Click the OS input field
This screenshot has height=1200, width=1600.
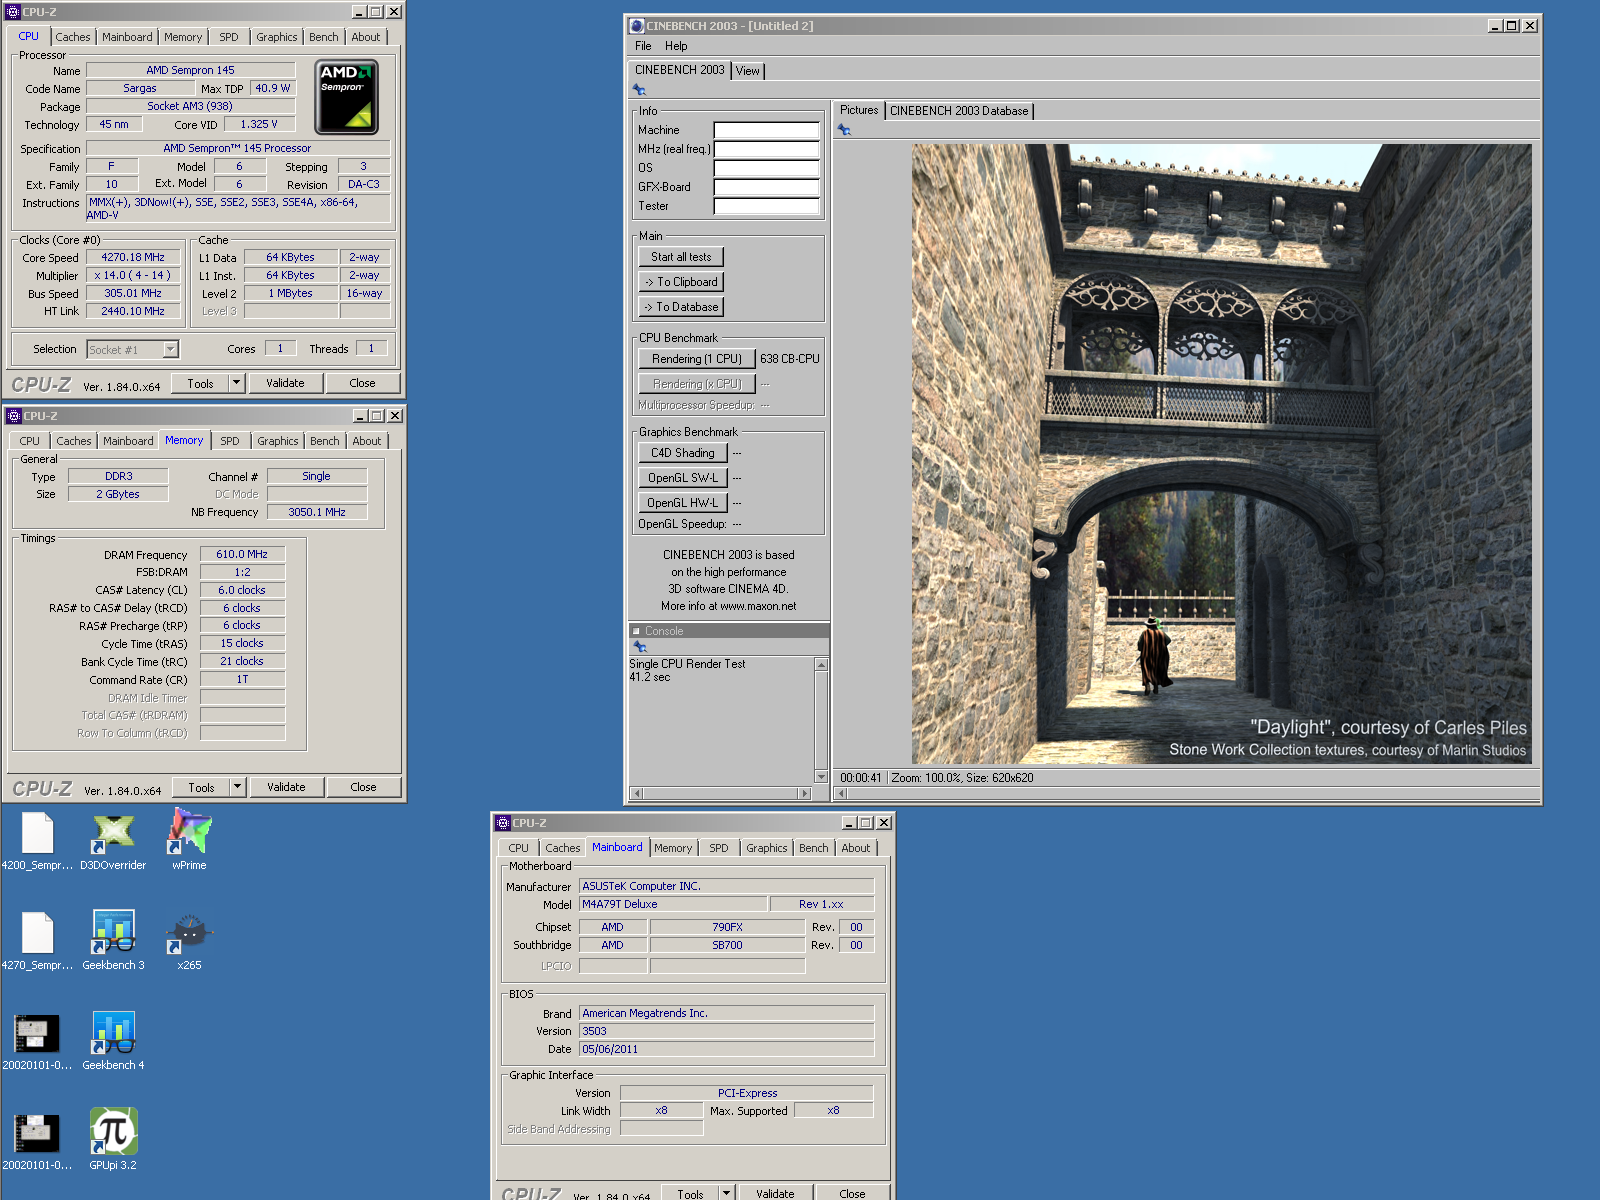click(x=766, y=168)
